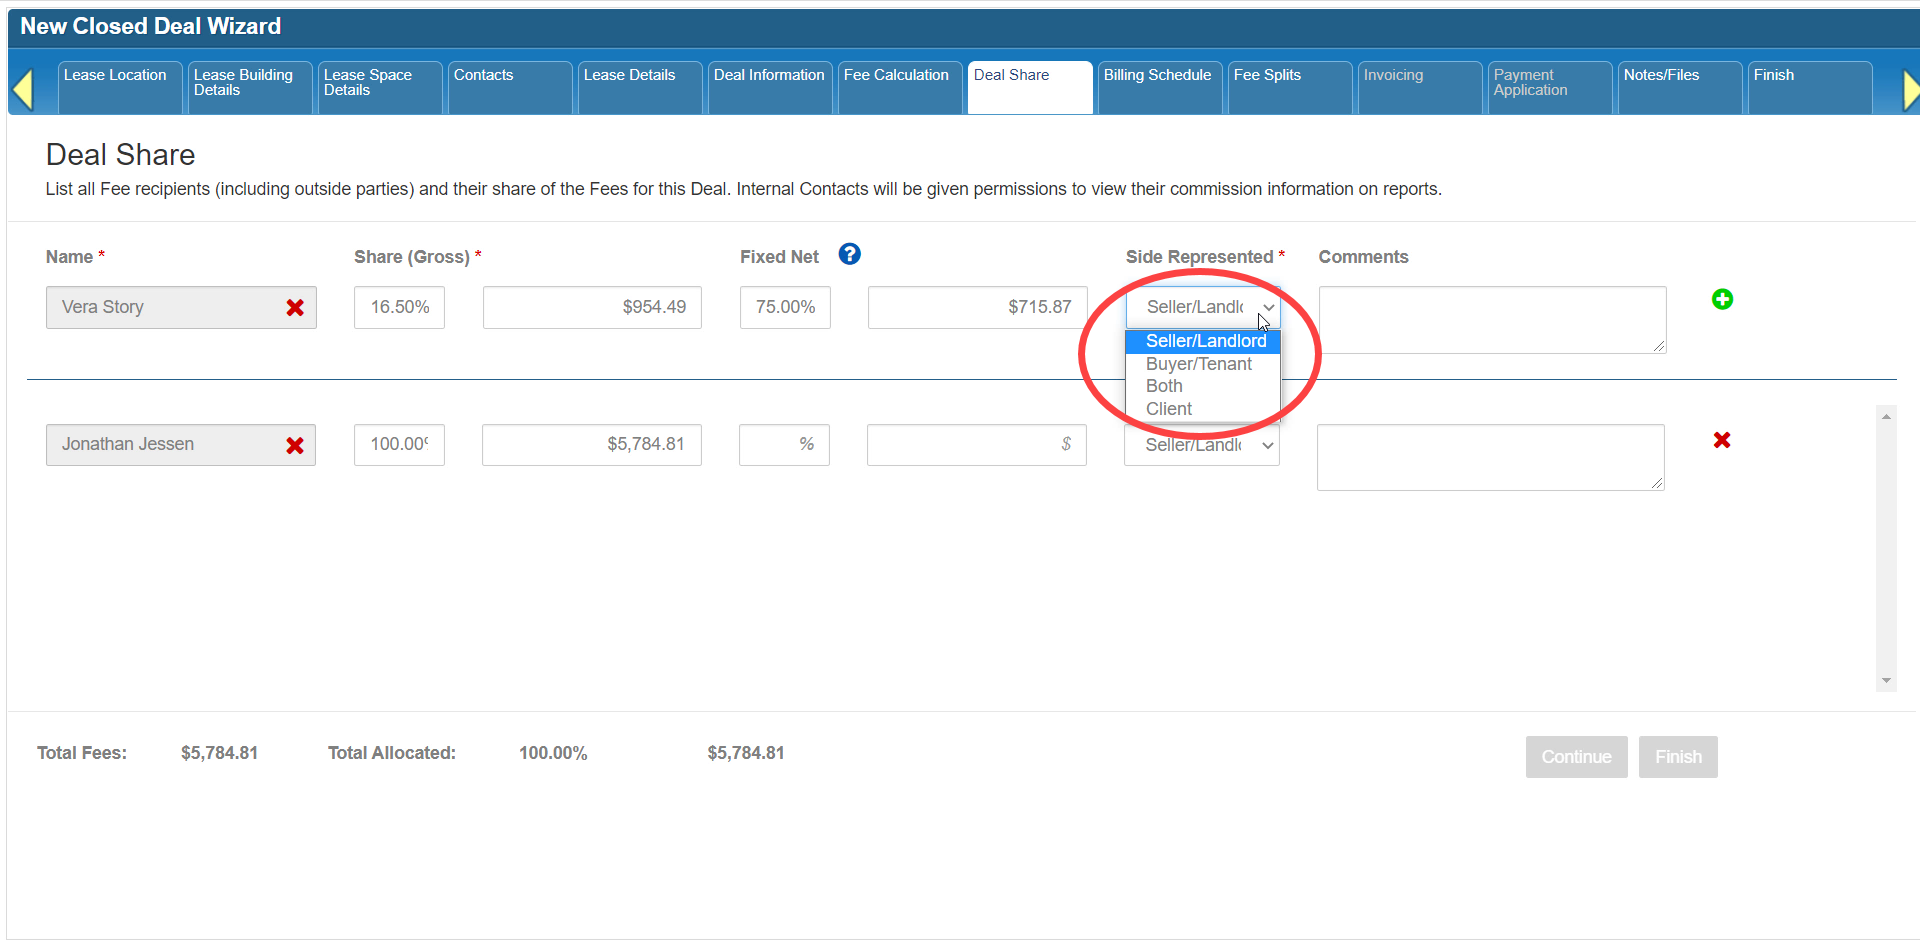Pick Client from the Side Represented list
The width and height of the screenshot is (1920, 942).
pyautogui.click(x=1168, y=409)
